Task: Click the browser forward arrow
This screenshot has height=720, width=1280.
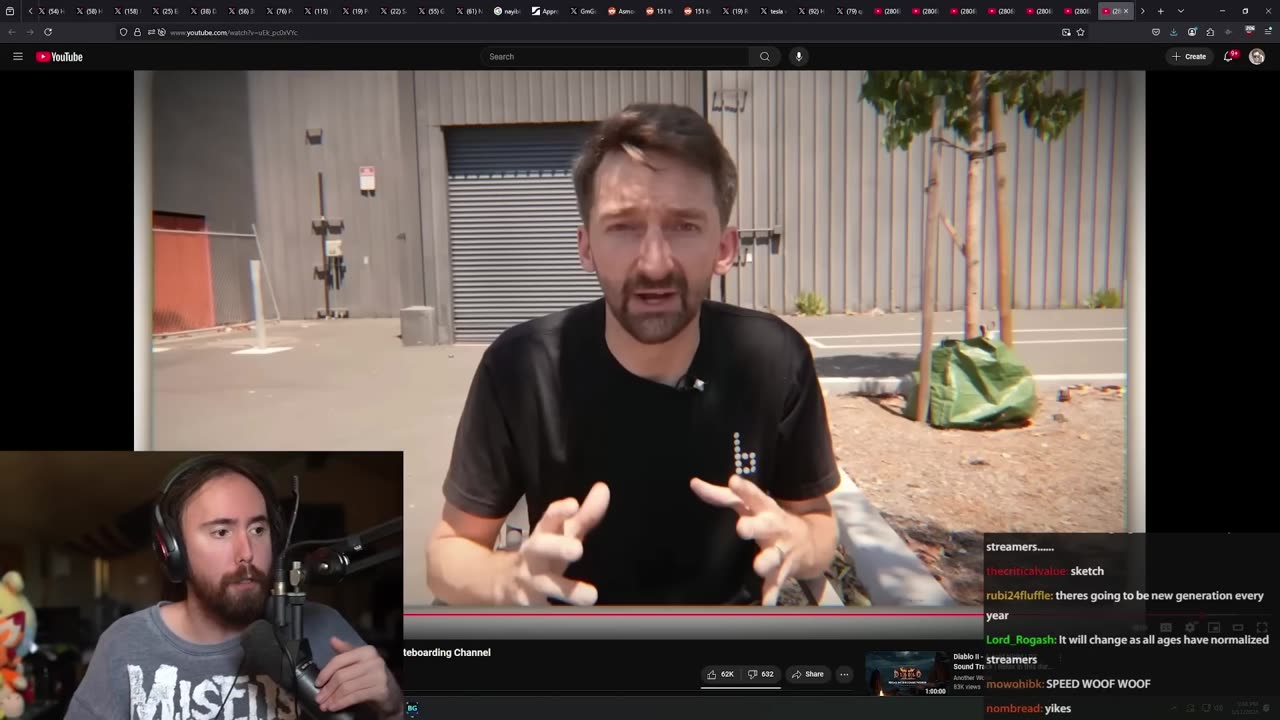Action: tap(29, 32)
